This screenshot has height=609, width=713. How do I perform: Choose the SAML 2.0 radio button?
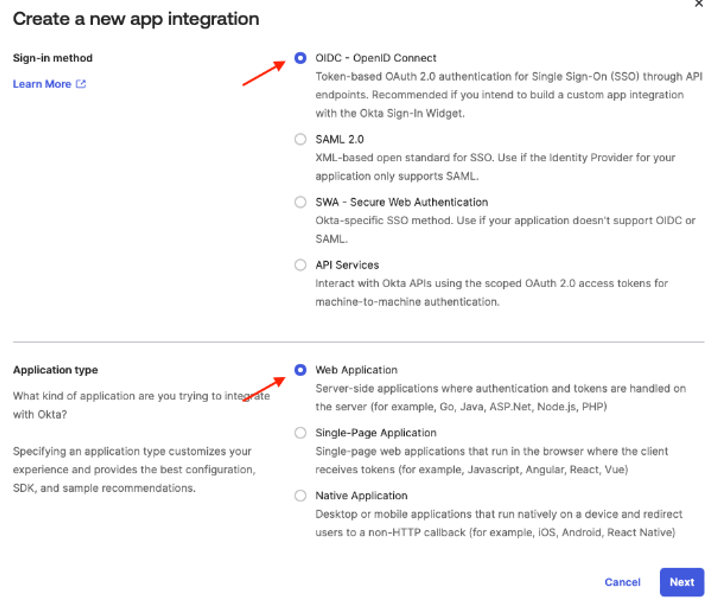point(300,140)
